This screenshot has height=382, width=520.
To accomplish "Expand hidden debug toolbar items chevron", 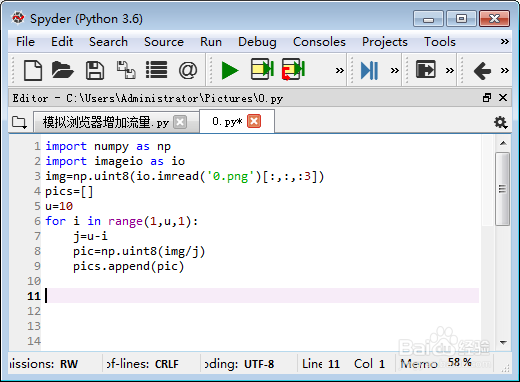I will tap(395, 70).
